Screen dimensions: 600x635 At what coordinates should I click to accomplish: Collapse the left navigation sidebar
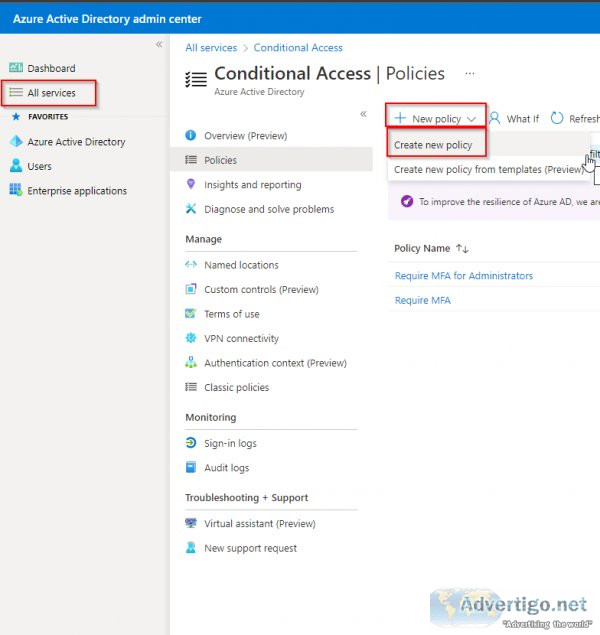click(x=159, y=44)
